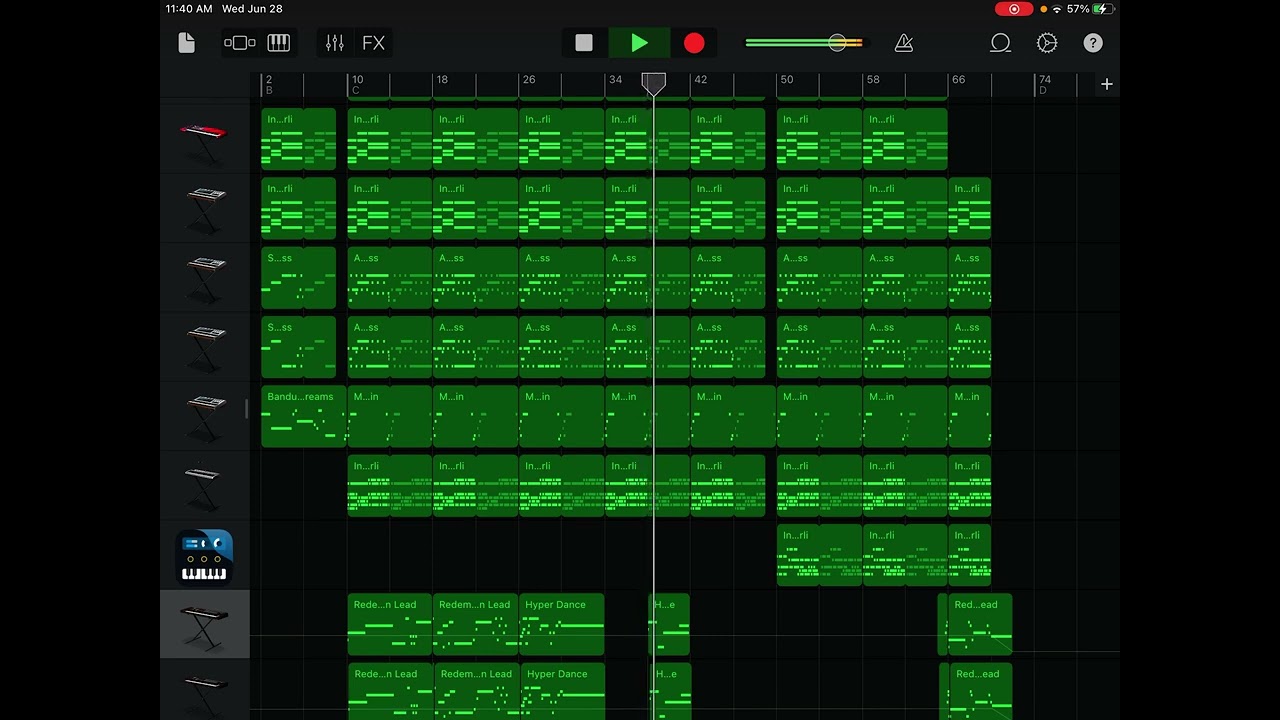Select In...rli region at bar 66, second track
This screenshot has width=1280, height=720.
tap(969, 208)
